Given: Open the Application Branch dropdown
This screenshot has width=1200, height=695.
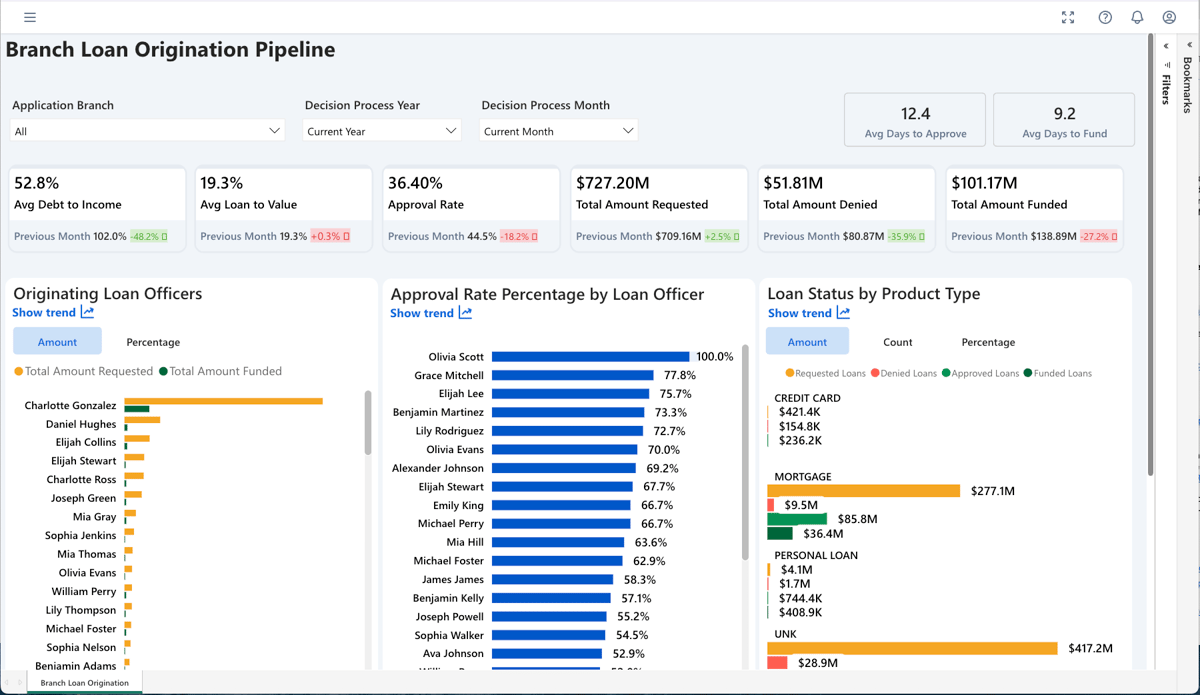Looking at the screenshot, I should [x=147, y=131].
